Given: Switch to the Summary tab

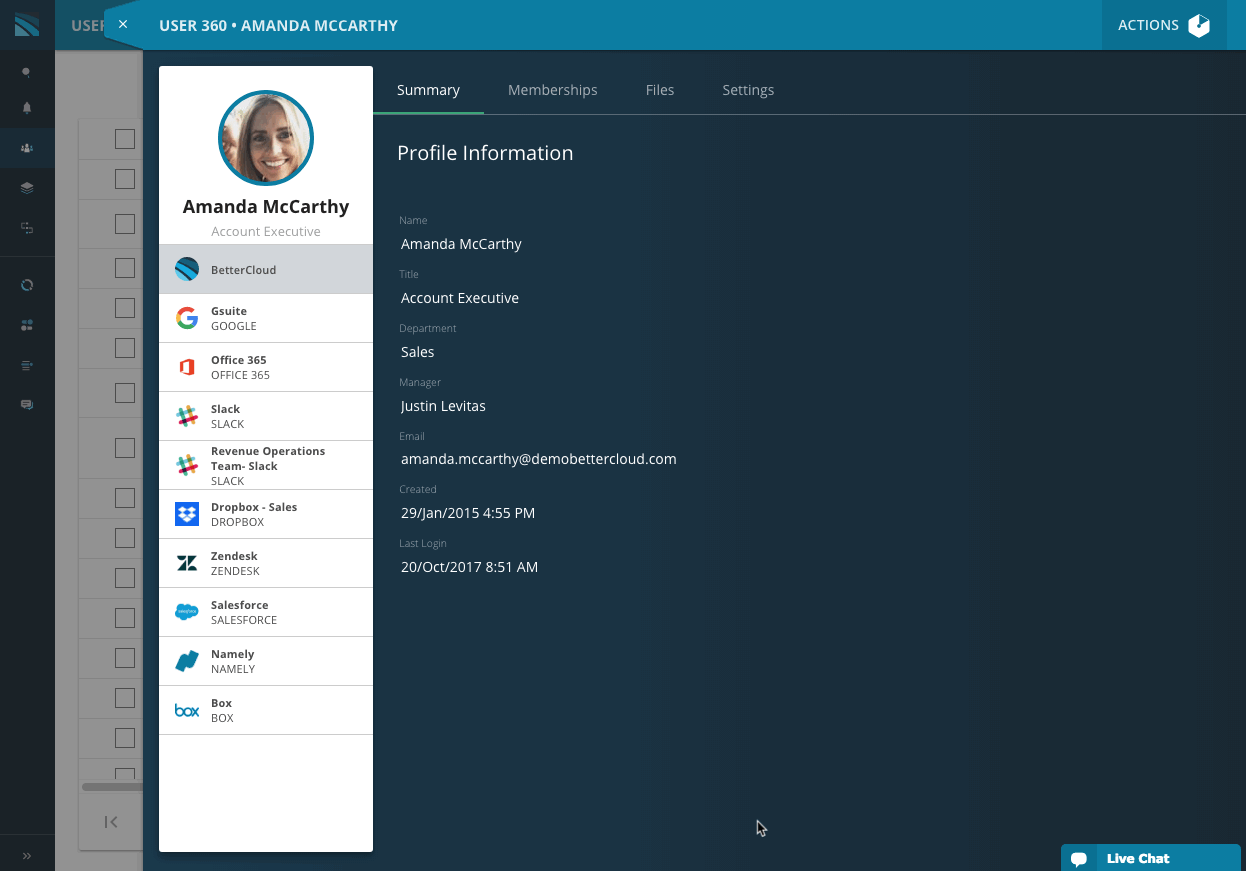Looking at the screenshot, I should [x=428, y=90].
